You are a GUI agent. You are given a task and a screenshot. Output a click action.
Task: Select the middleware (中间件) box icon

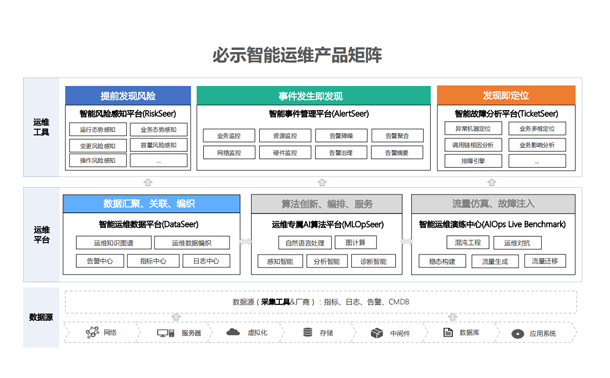(377, 333)
